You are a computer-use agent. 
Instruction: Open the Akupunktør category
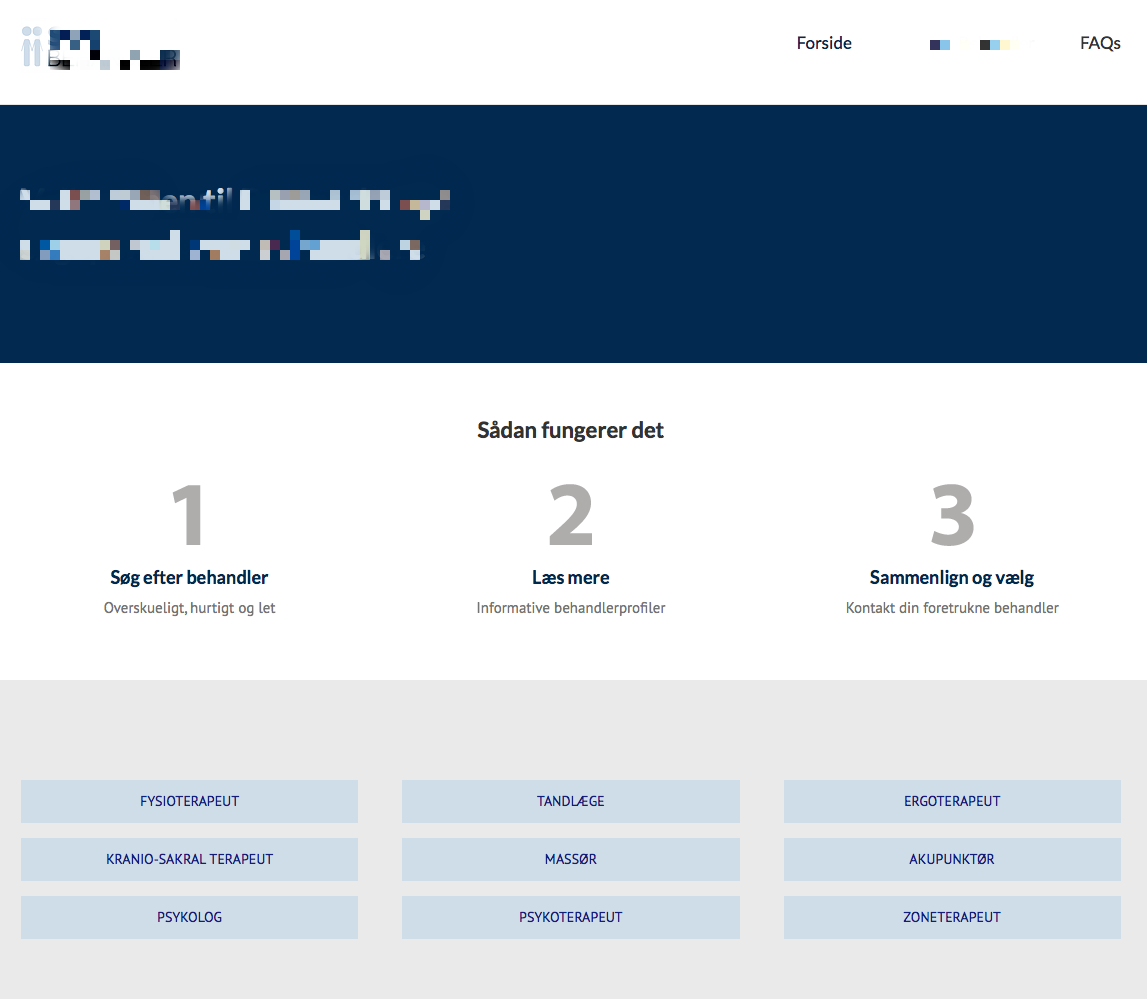[952, 859]
